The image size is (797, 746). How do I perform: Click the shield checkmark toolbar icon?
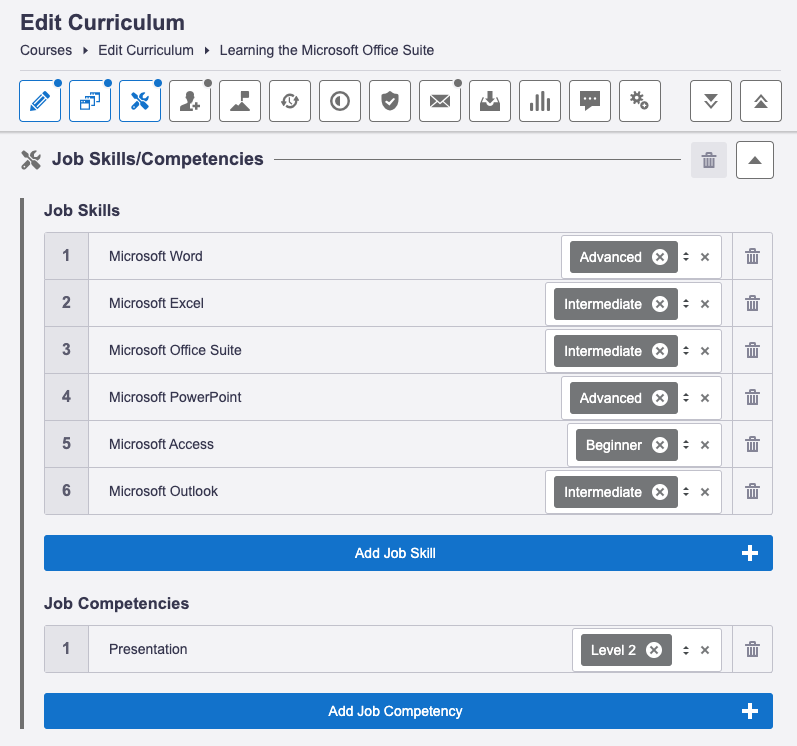pos(390,101)
